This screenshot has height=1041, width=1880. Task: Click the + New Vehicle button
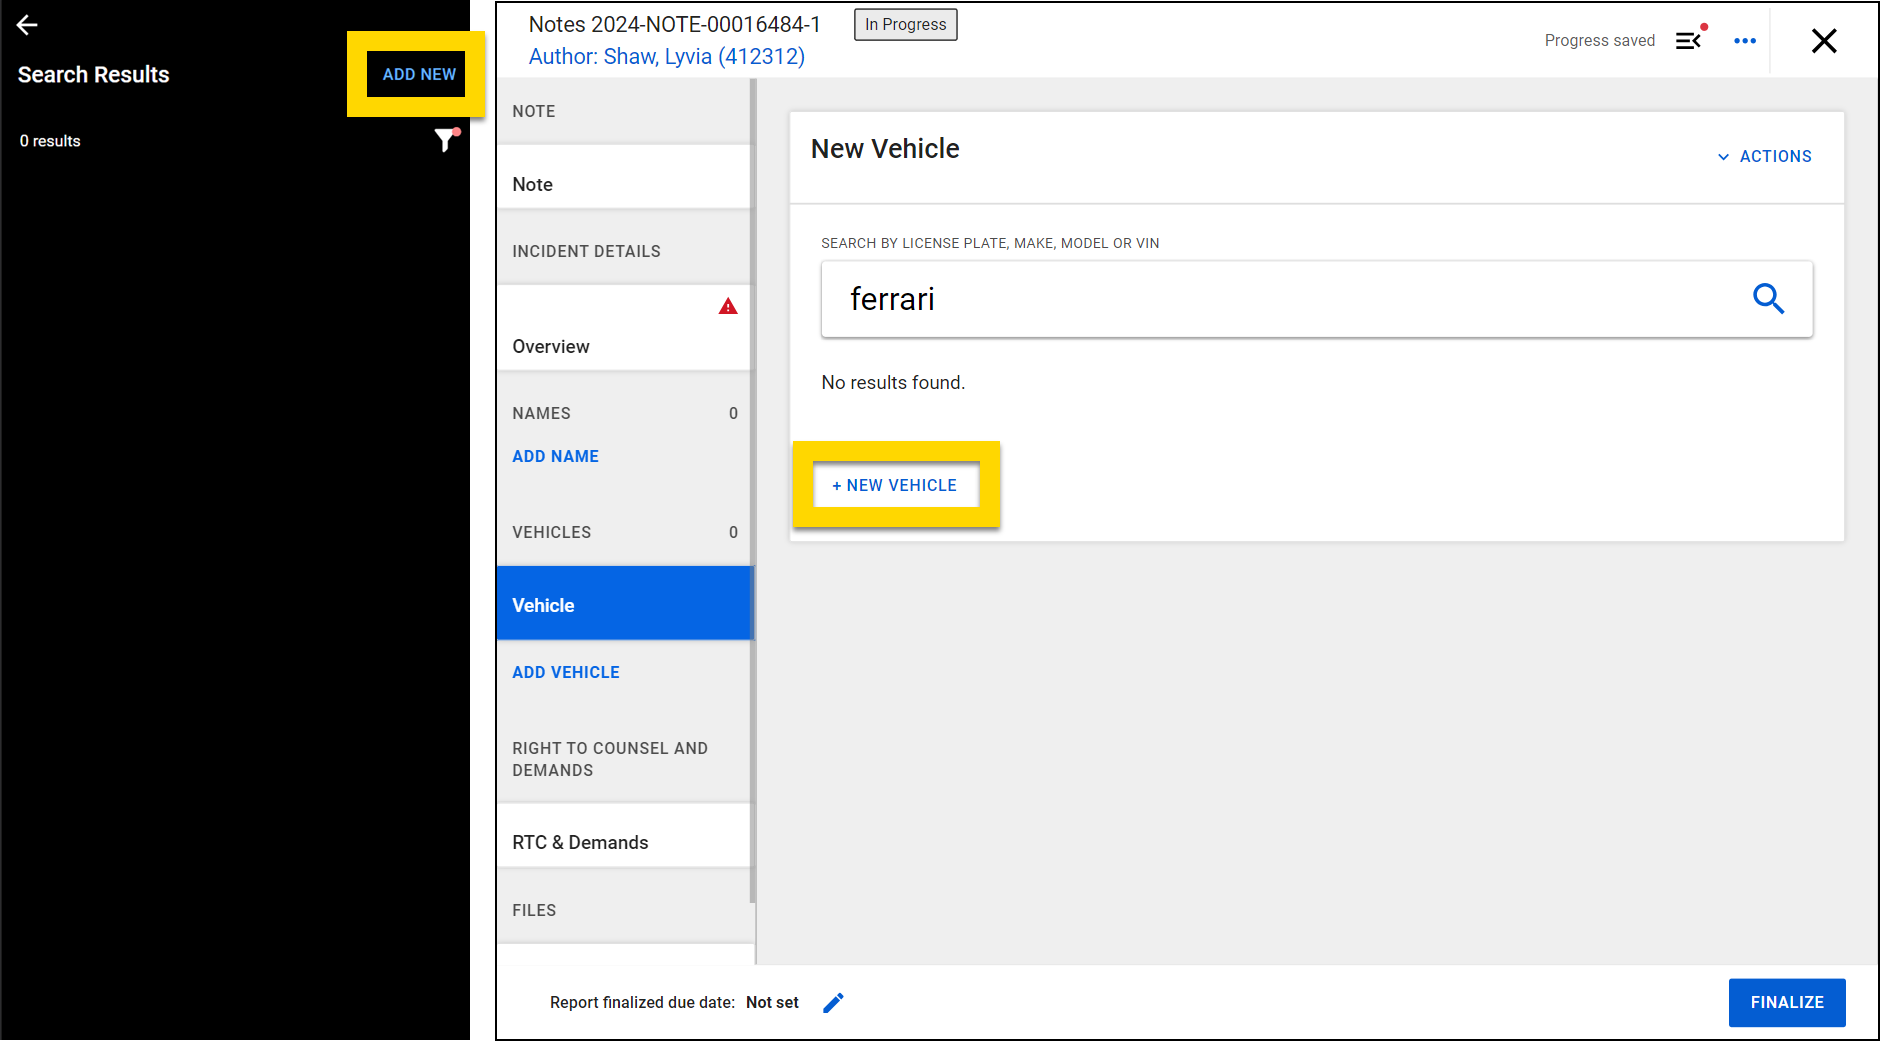(x=895, y=485)
